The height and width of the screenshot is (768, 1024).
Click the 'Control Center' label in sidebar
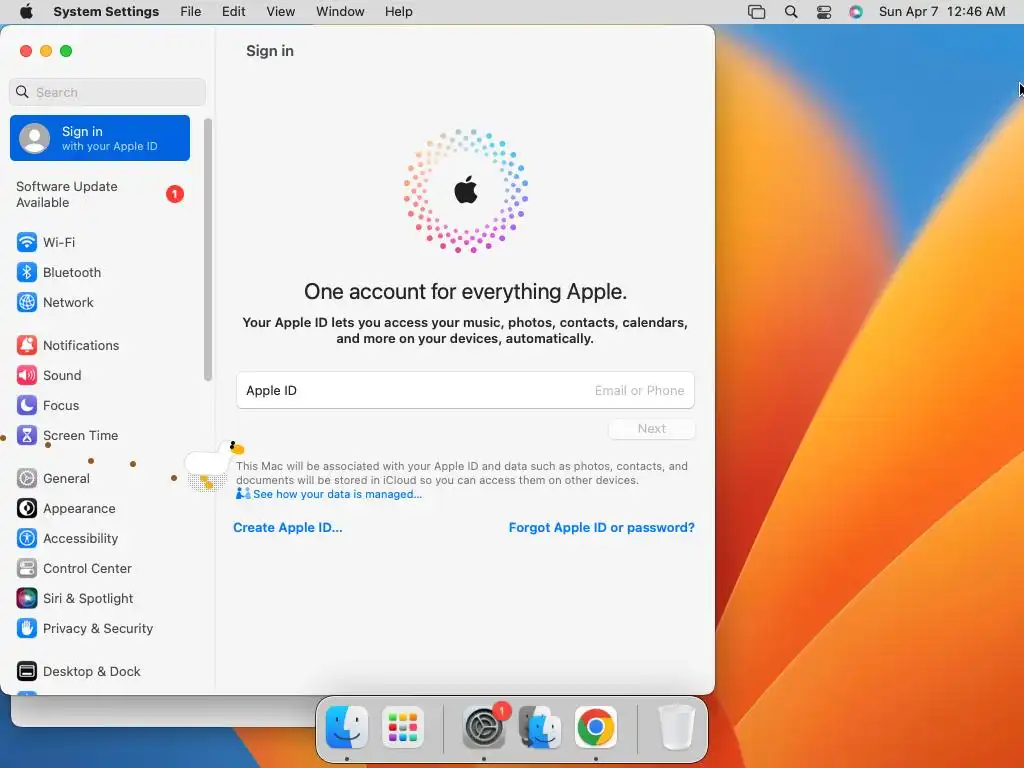88,569
